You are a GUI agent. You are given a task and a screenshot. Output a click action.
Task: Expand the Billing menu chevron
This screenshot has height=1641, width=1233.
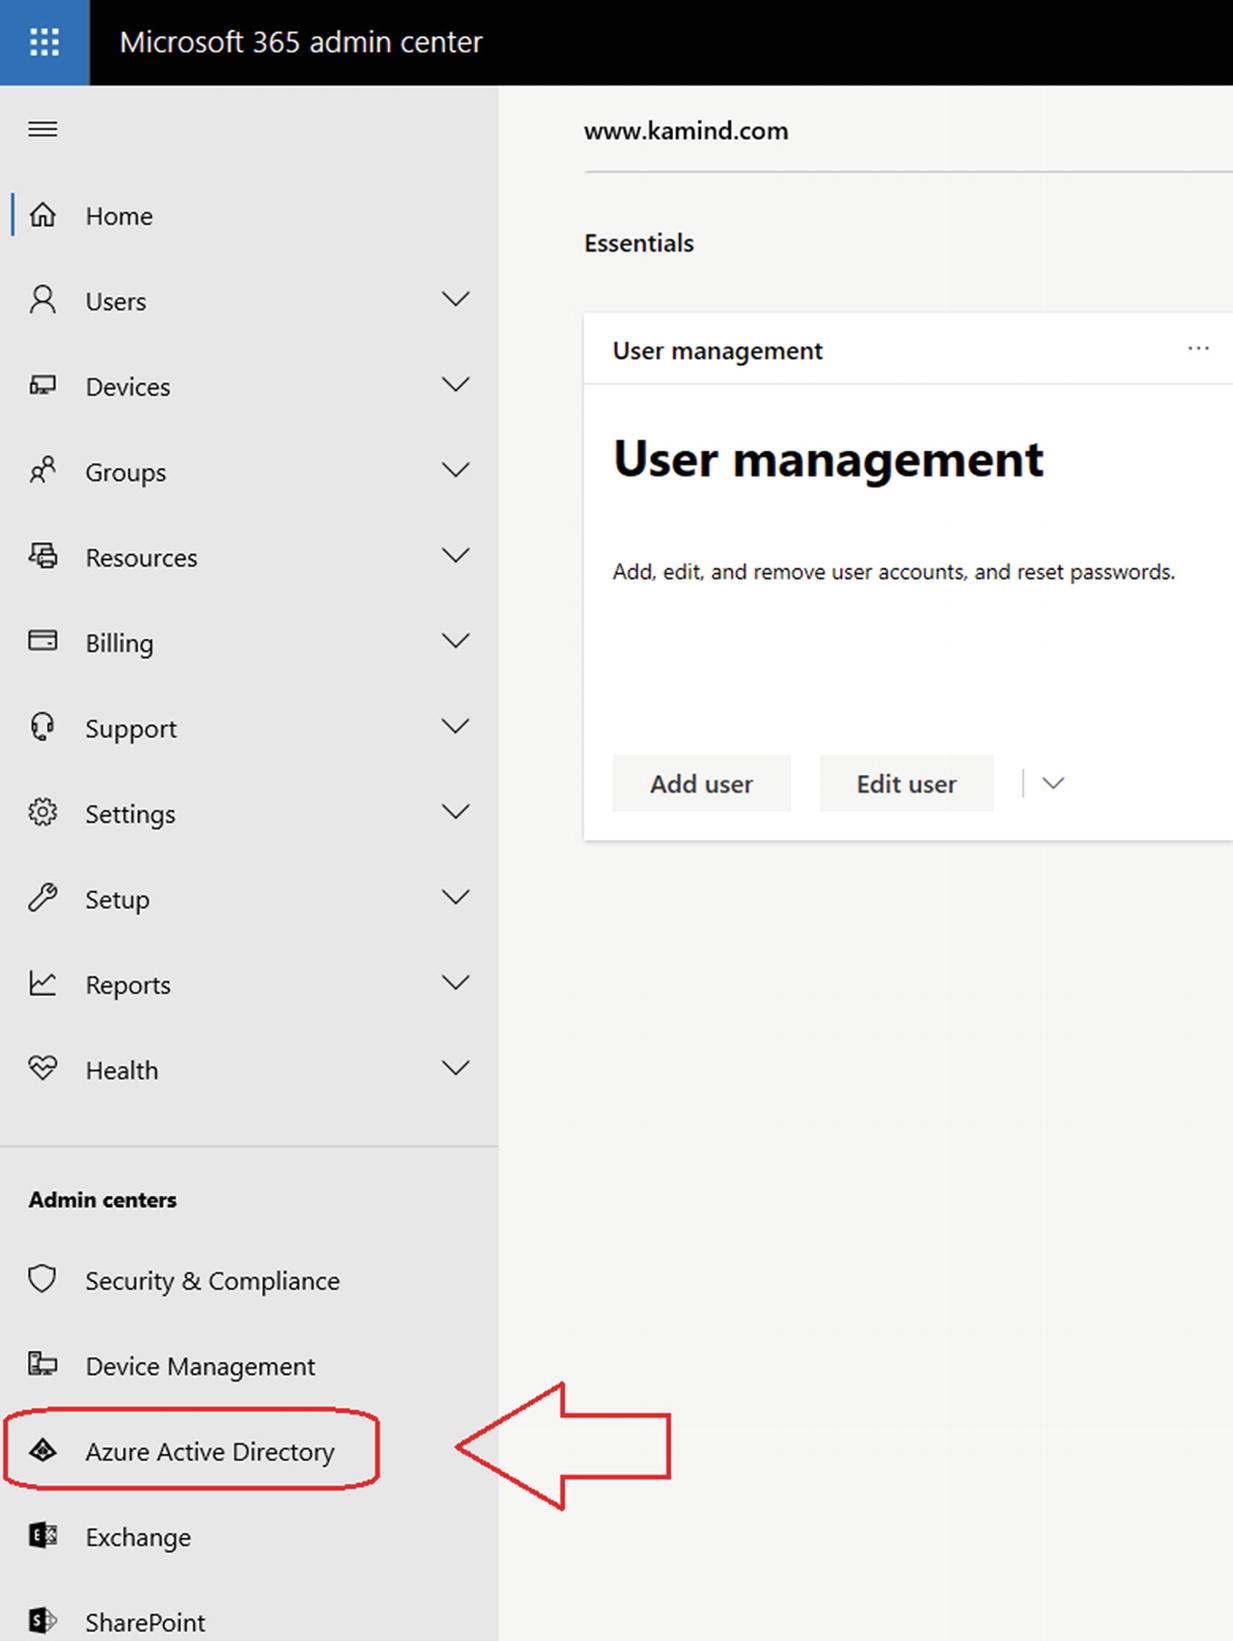point(456,641)
